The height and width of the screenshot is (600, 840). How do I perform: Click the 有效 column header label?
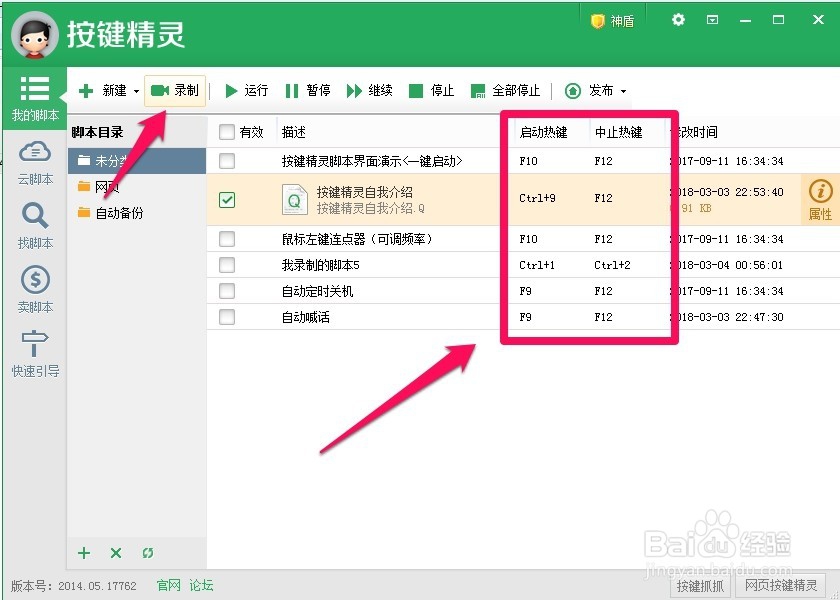(x=251, y=132)
